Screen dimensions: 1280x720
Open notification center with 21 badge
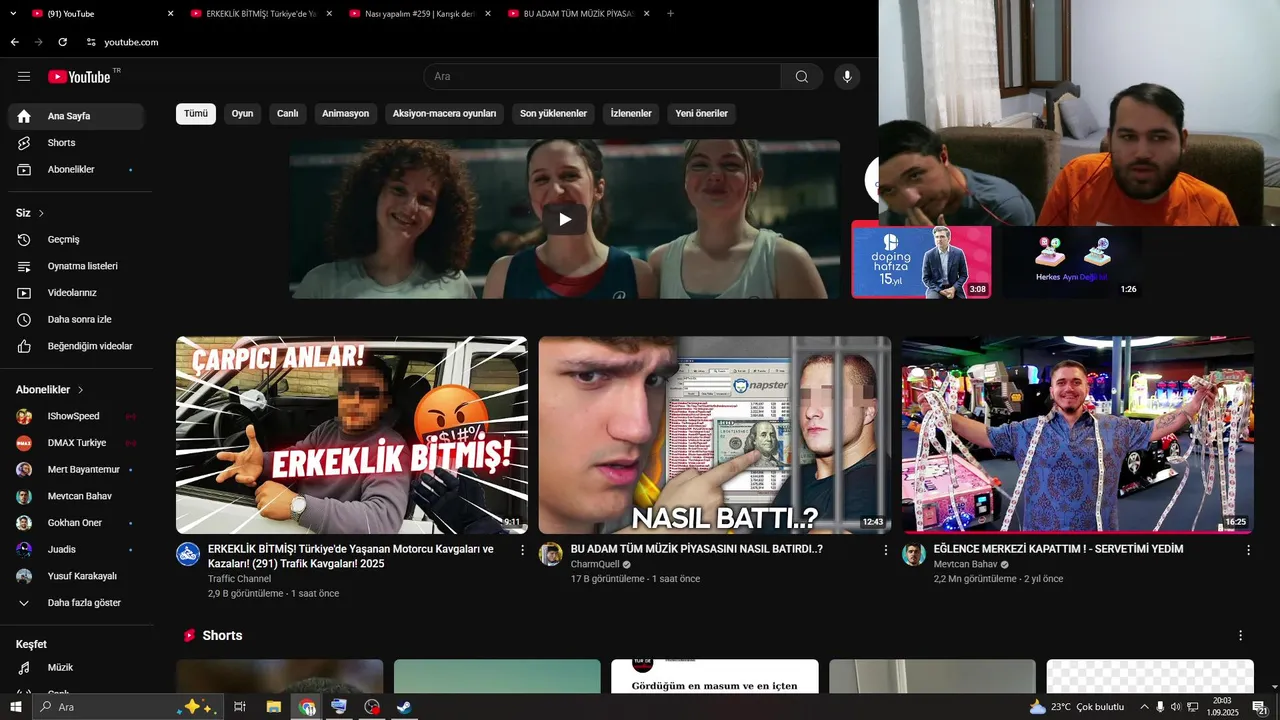(x=1260, y=707)
